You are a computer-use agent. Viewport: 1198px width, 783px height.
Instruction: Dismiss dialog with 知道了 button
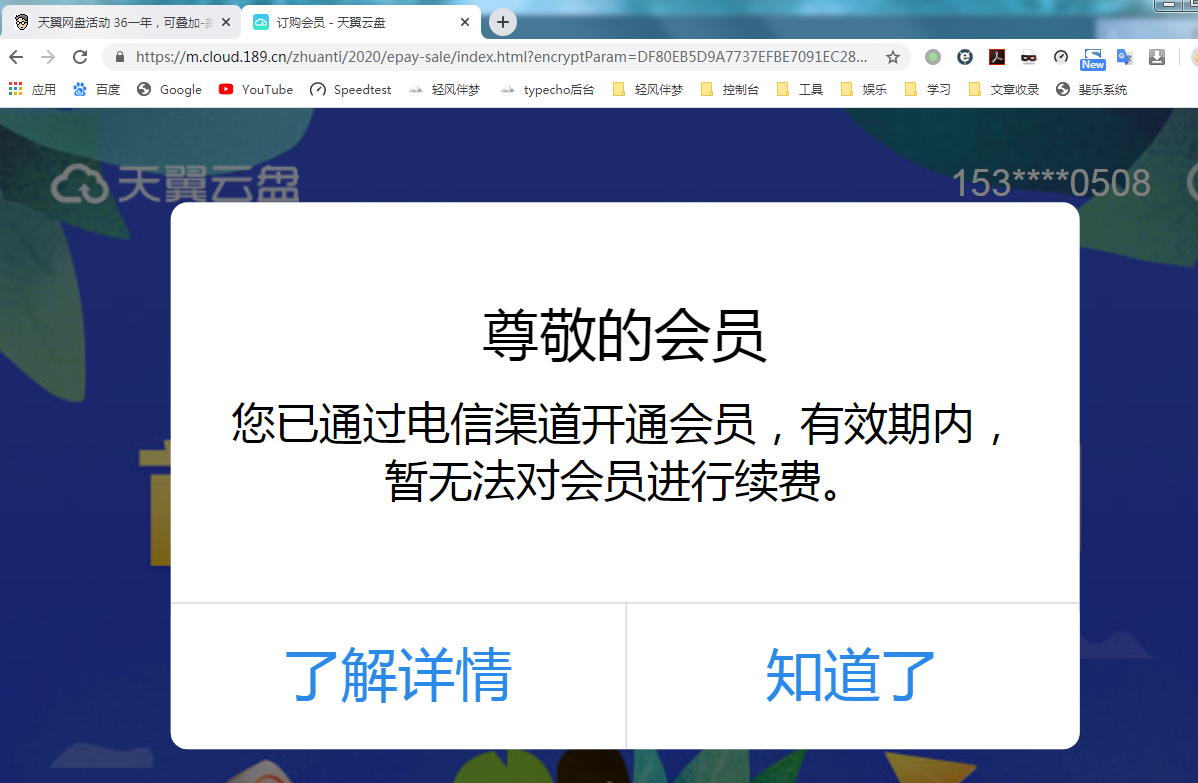pyautogui.click(x=852, y=675)
